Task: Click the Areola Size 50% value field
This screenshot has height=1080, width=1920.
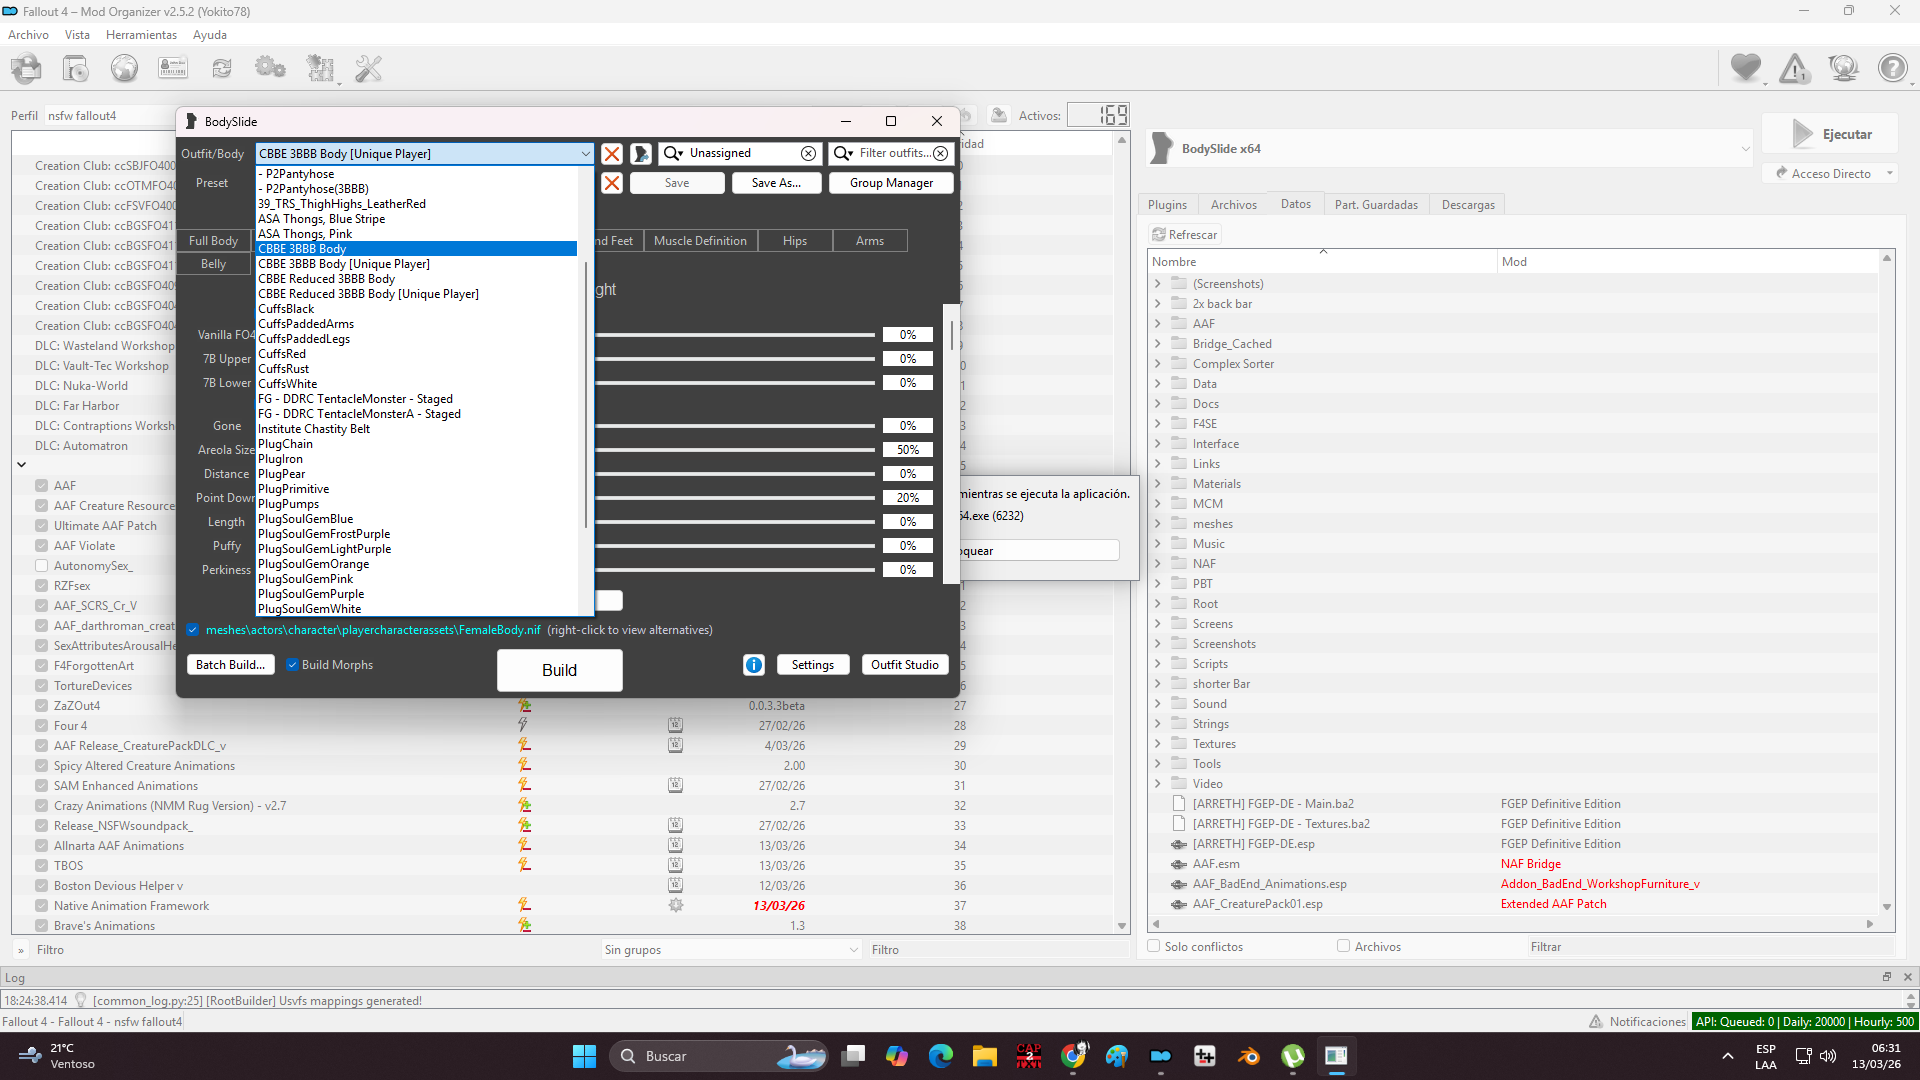Action: point(908,450)
